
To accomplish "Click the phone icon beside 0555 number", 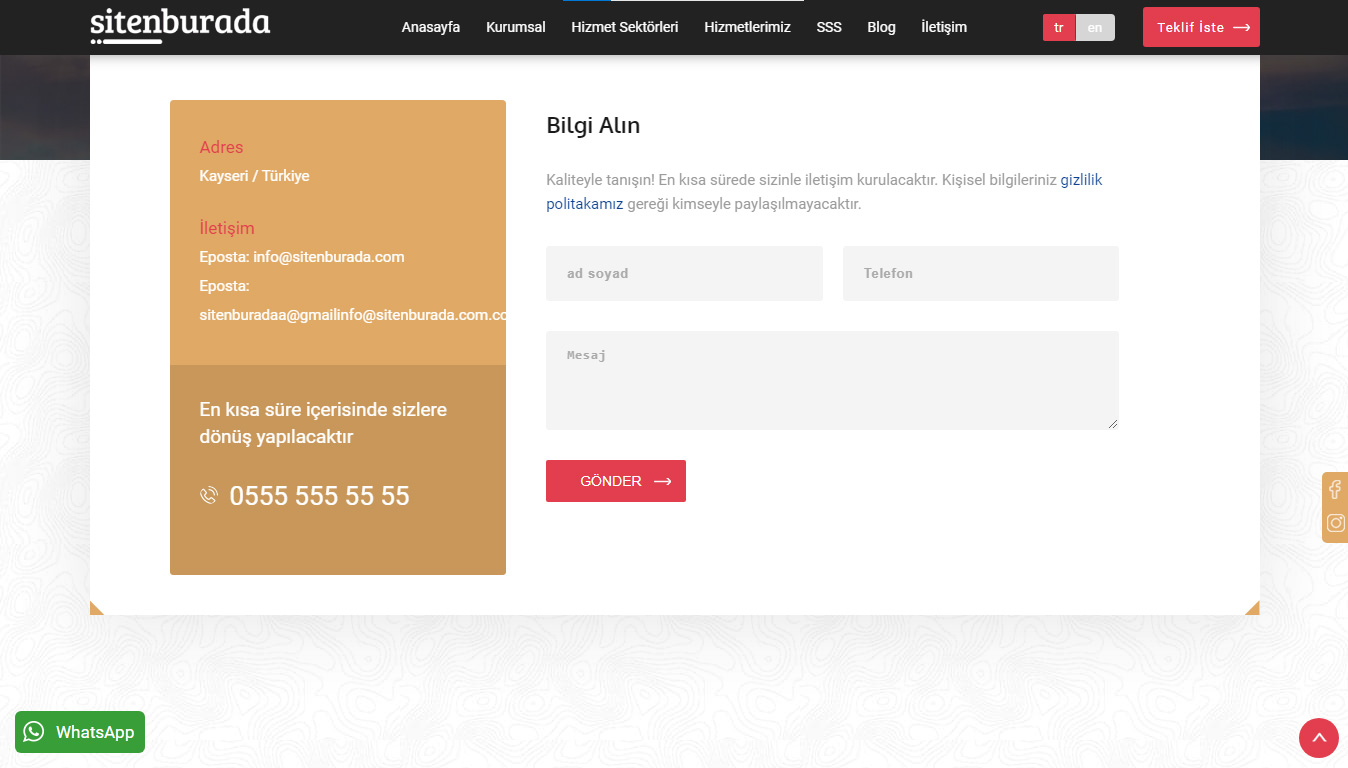I will [209, 495].
